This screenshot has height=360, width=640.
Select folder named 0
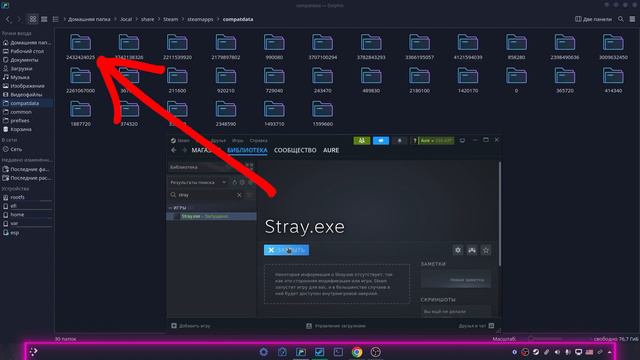[516, 80]
